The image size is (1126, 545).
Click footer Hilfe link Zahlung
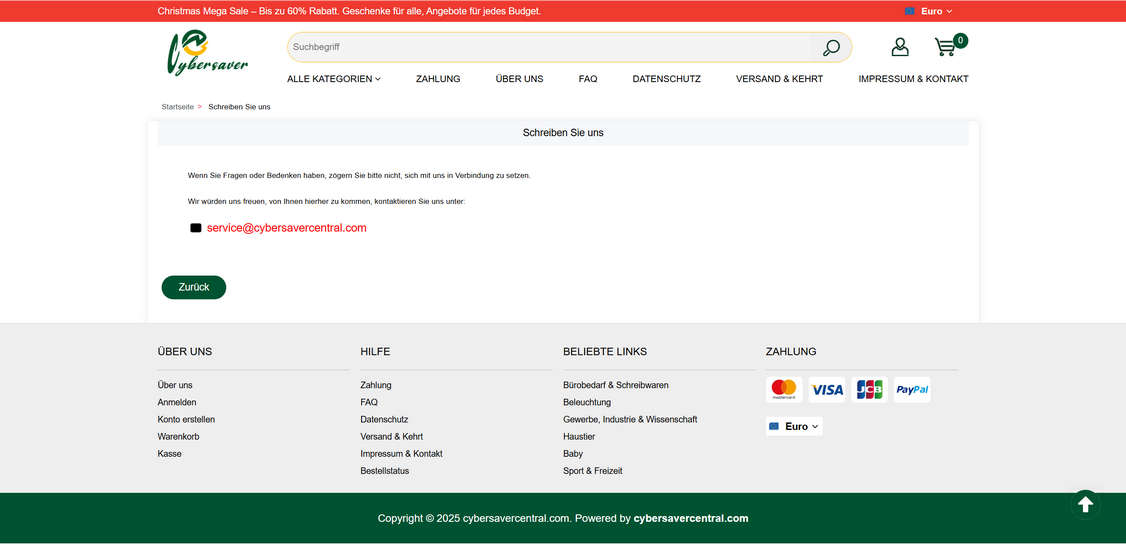click(x=376, y=386)
